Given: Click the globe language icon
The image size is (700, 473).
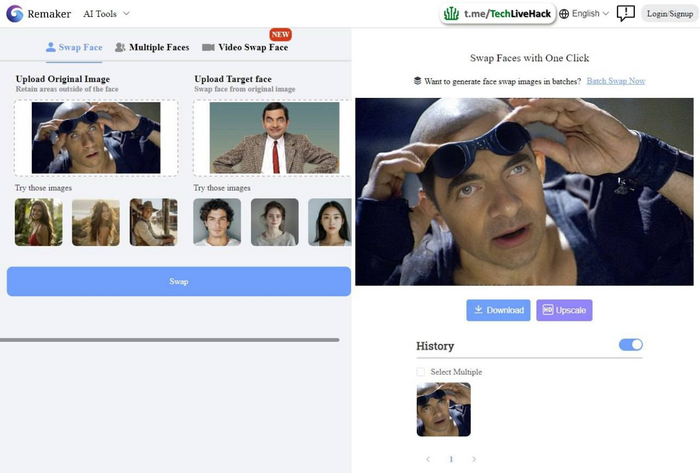Looking at the screenshot, I should click(564, 14).
